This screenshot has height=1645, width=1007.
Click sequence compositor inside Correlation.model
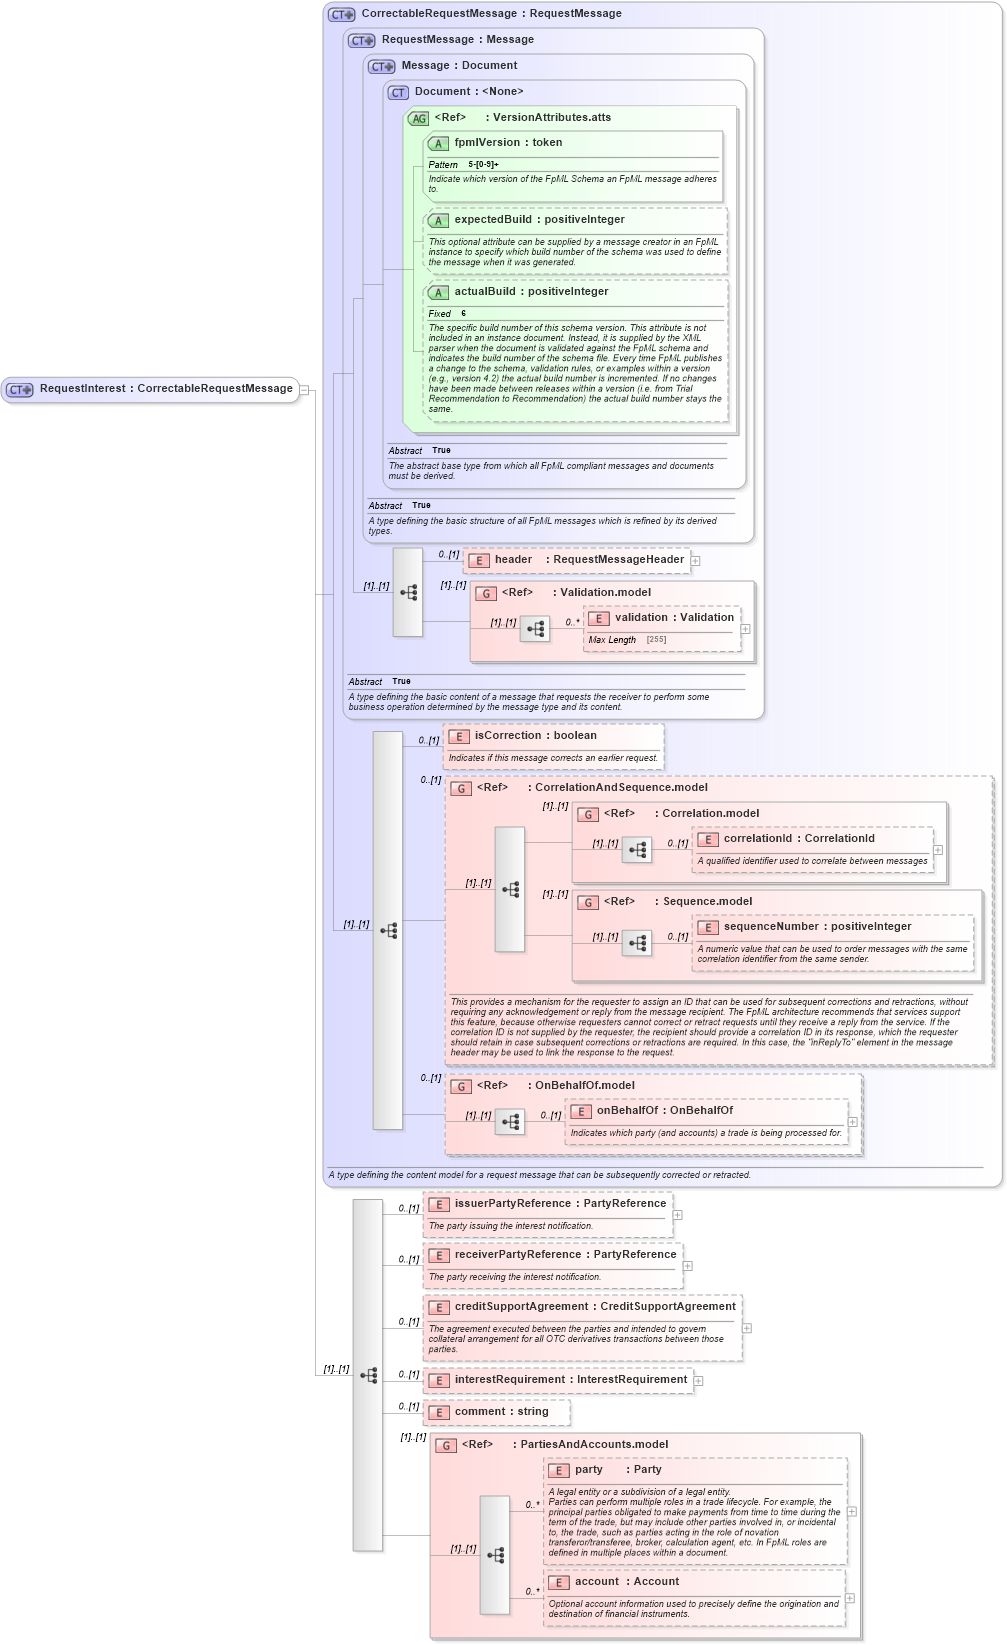pos(637,850)
